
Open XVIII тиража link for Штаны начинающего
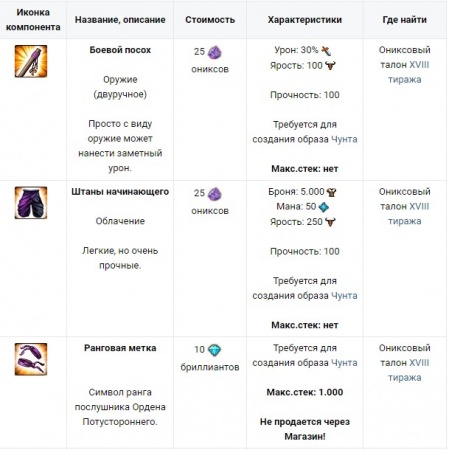pos(408,214)
